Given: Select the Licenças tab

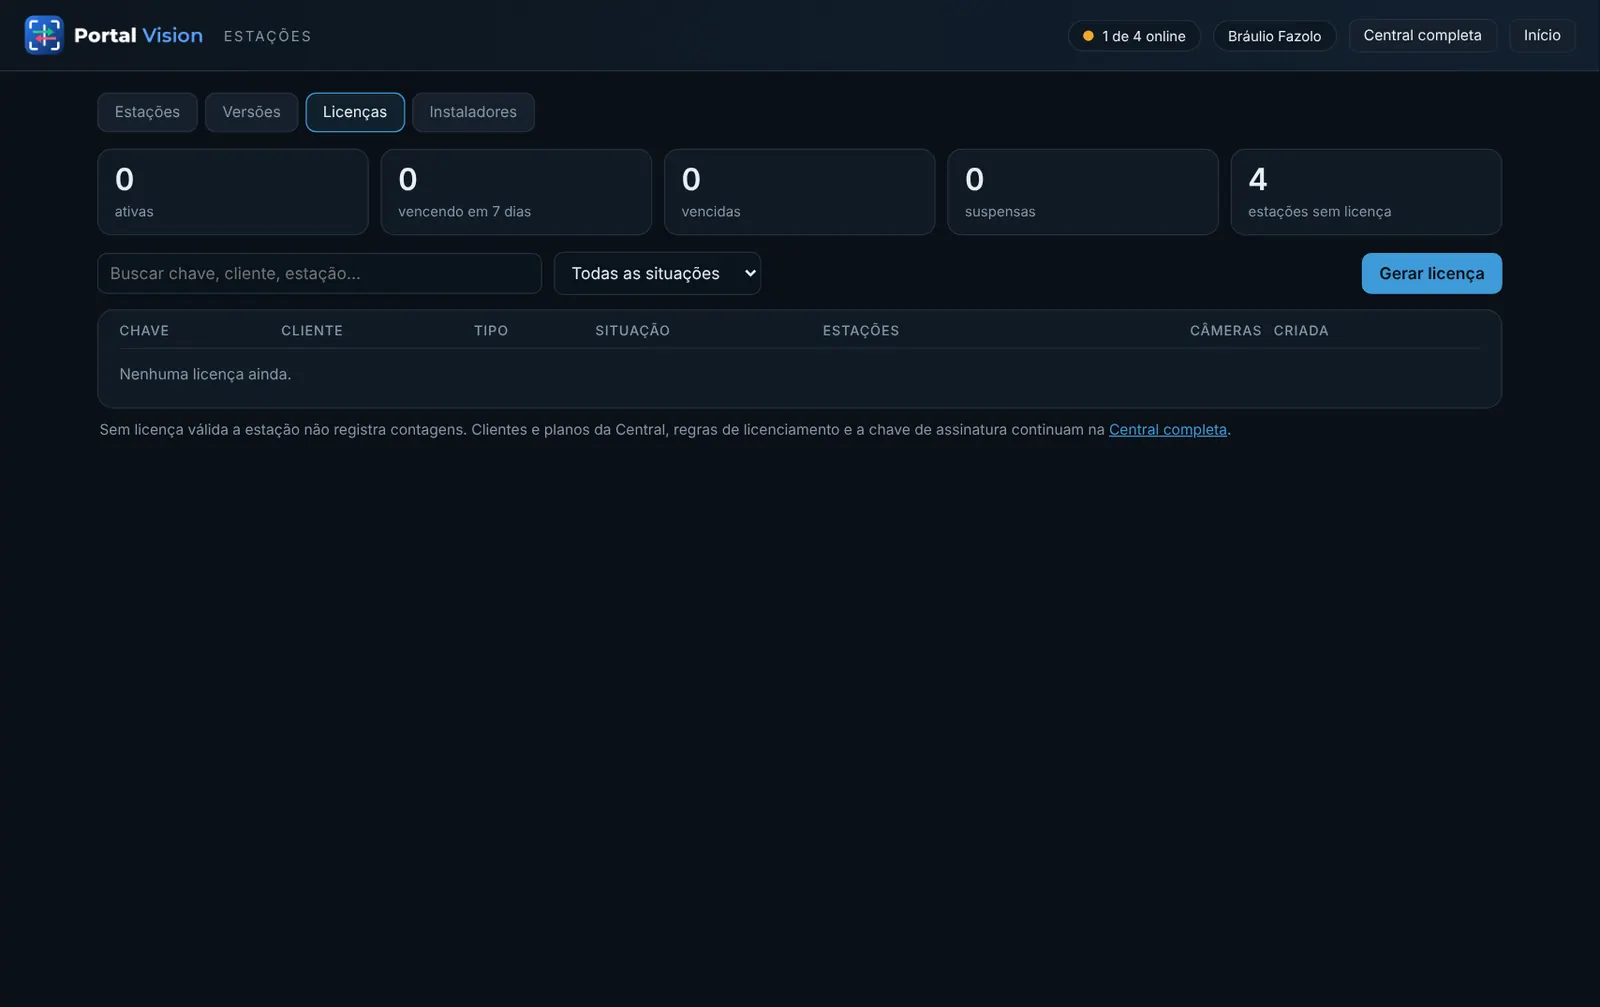Looking at the screenshot, I should point(355,112).
